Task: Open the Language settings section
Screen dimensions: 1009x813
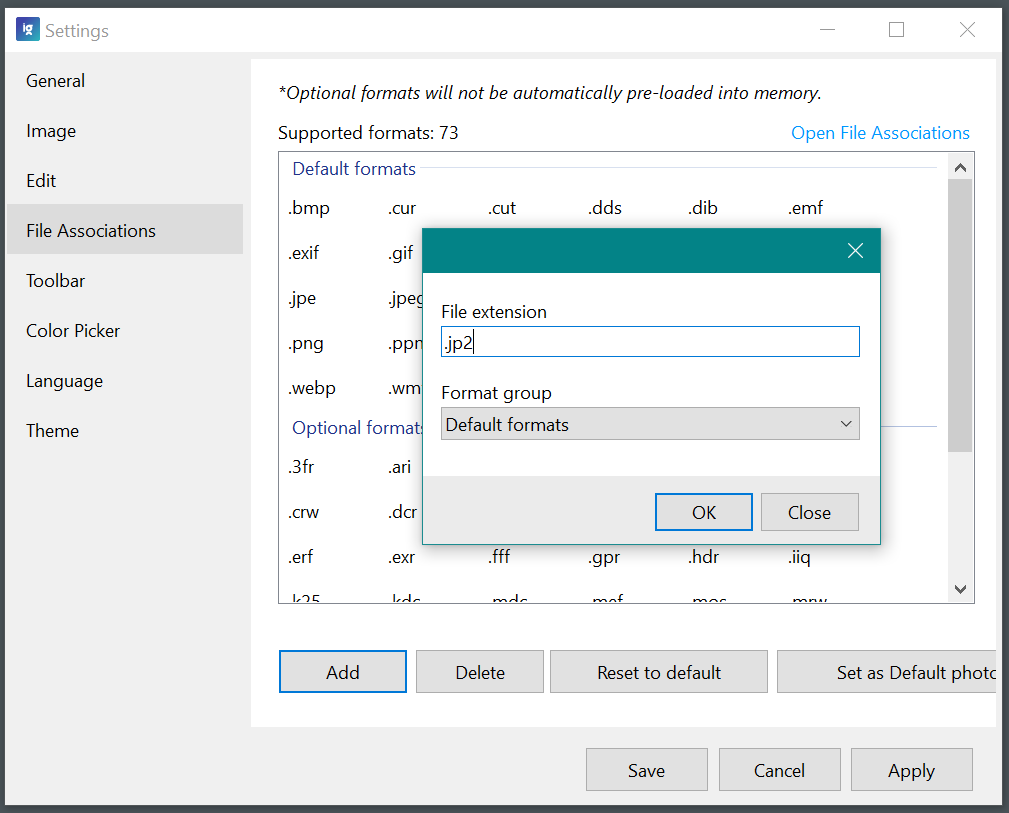Action: click(64, 380)
